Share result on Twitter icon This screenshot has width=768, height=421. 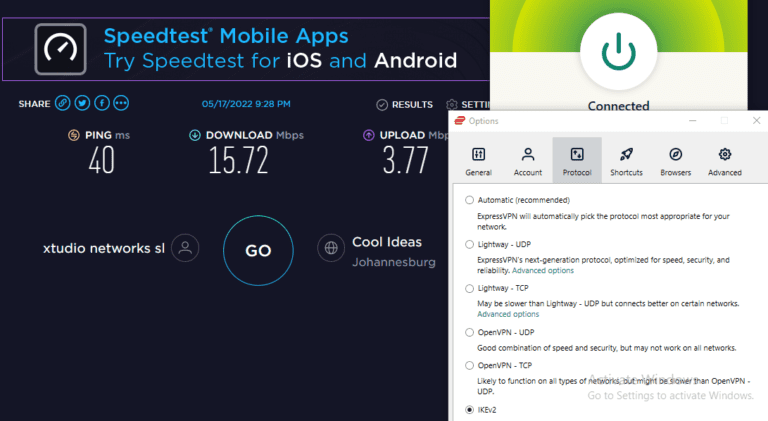coord(82,103)
